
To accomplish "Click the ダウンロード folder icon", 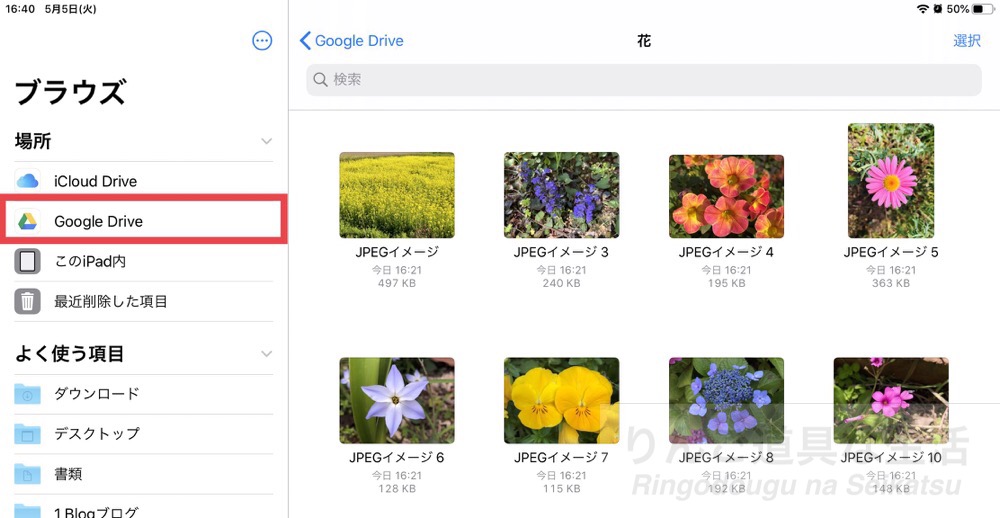I will coord(27,394).
